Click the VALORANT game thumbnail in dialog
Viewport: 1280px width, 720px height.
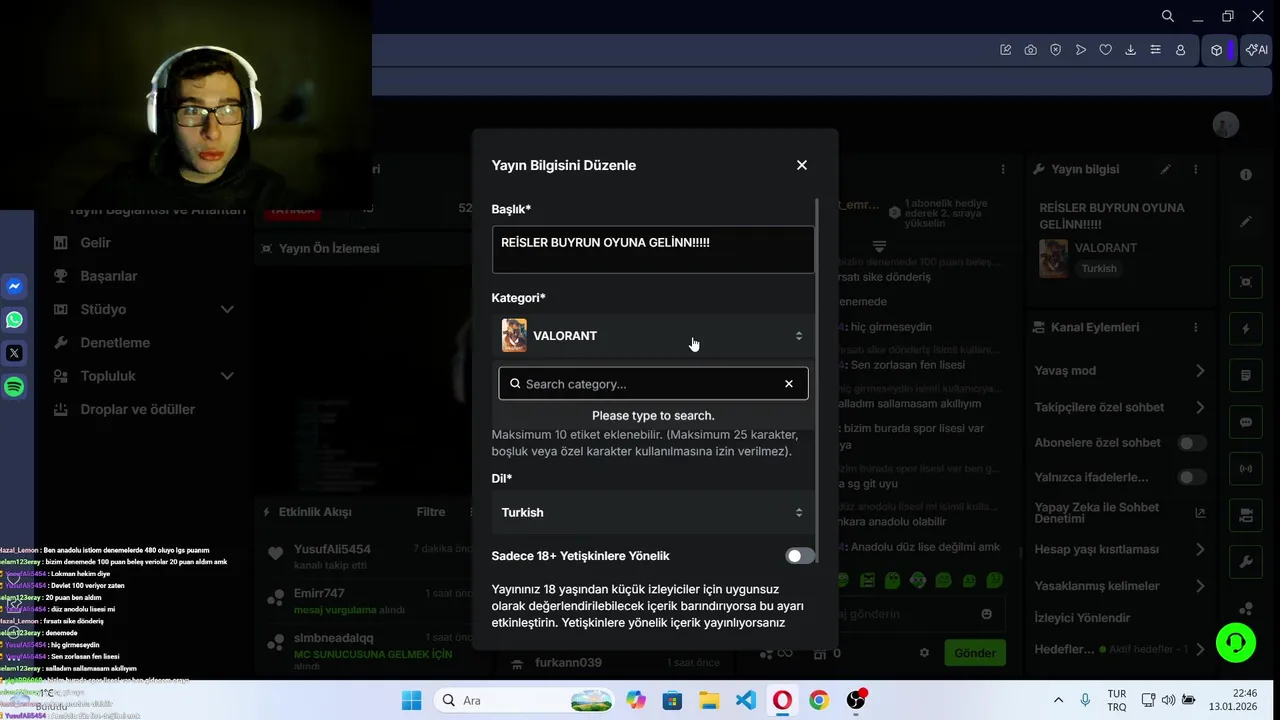(514, 336)
